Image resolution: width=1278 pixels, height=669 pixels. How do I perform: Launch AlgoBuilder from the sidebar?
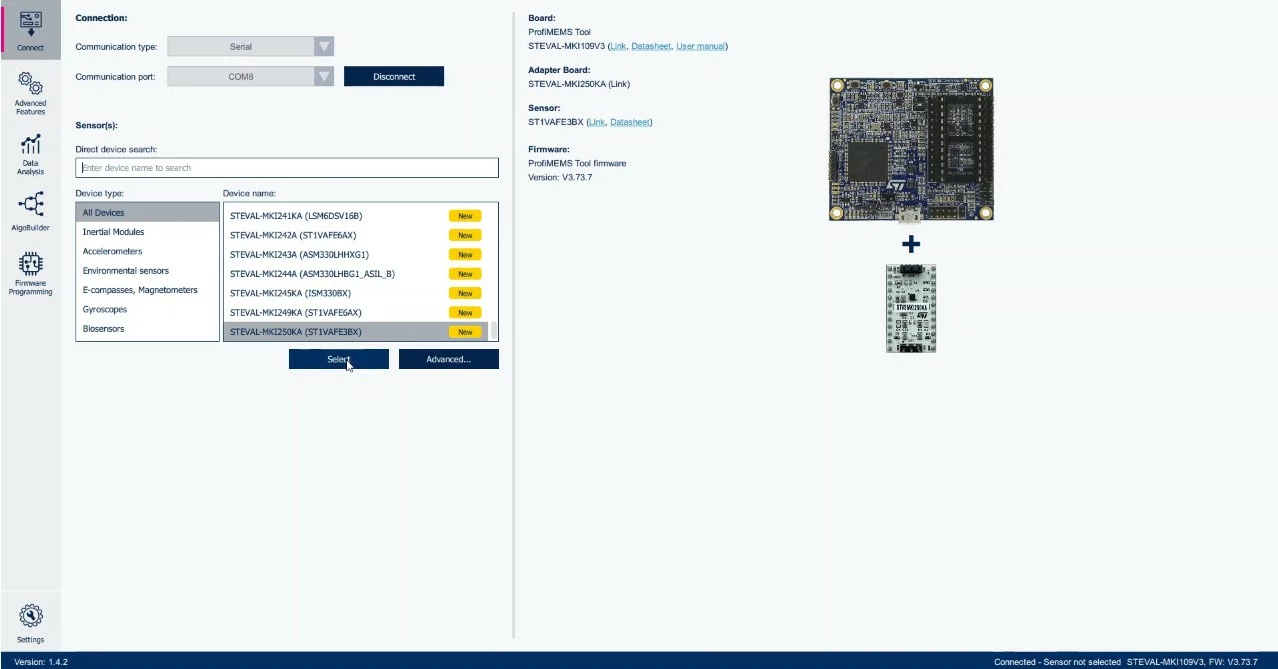point(30,212)
